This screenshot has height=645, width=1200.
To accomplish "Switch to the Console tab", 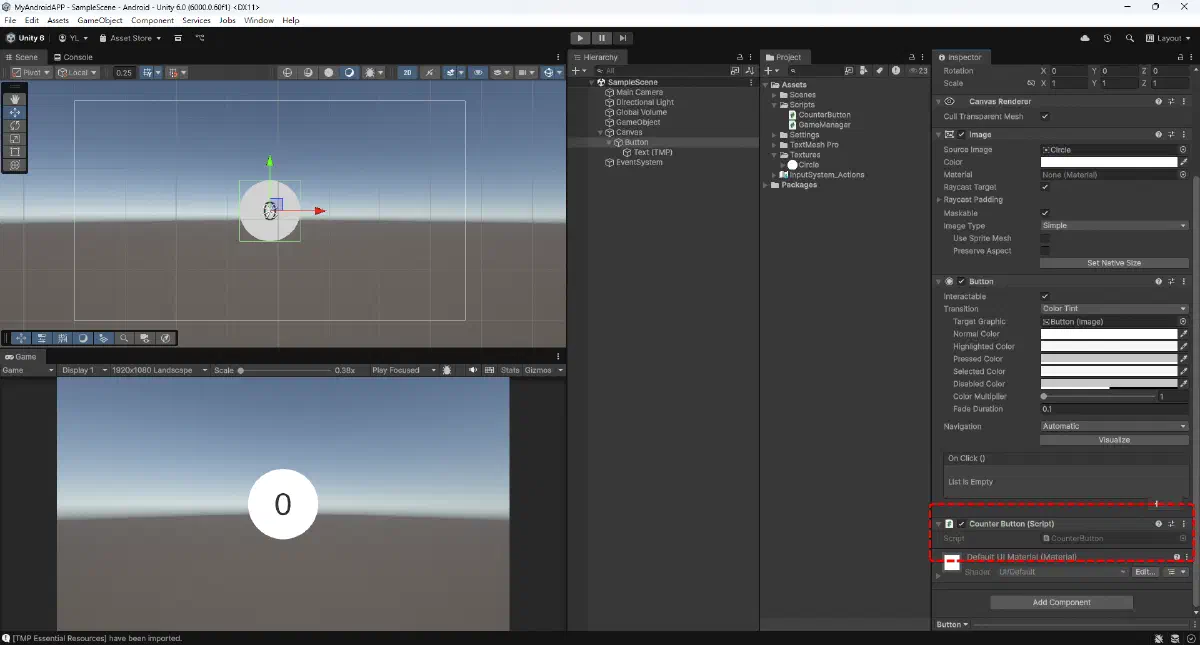I will 73,57.
